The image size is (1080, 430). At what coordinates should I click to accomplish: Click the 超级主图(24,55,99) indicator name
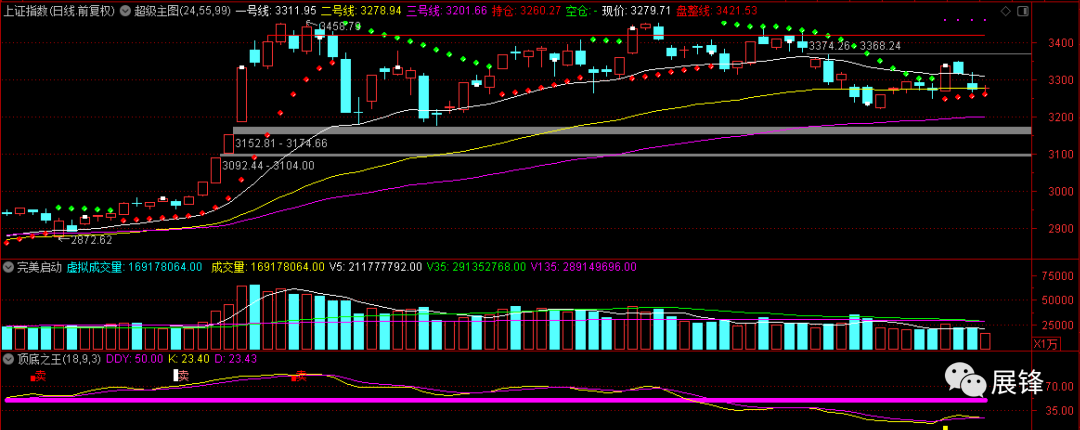[x=183, y=11]
